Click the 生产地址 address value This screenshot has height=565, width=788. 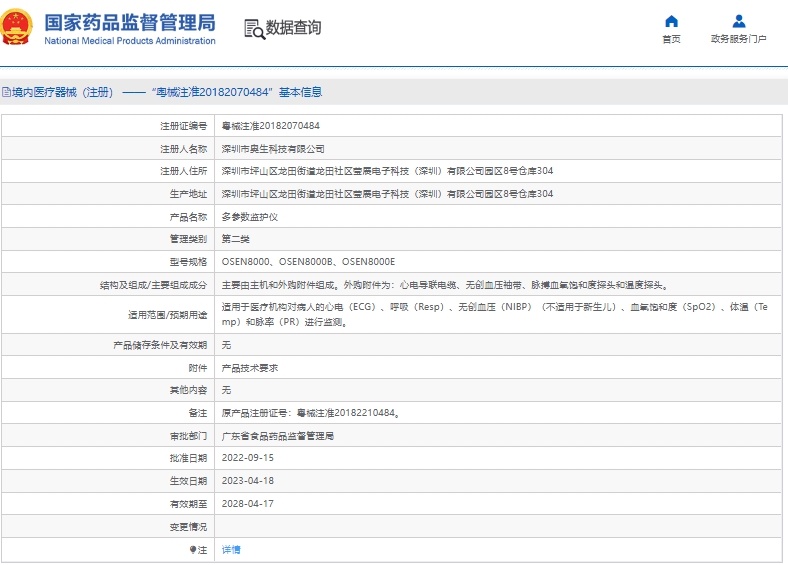pyautogui.click(x=387, y=194)
